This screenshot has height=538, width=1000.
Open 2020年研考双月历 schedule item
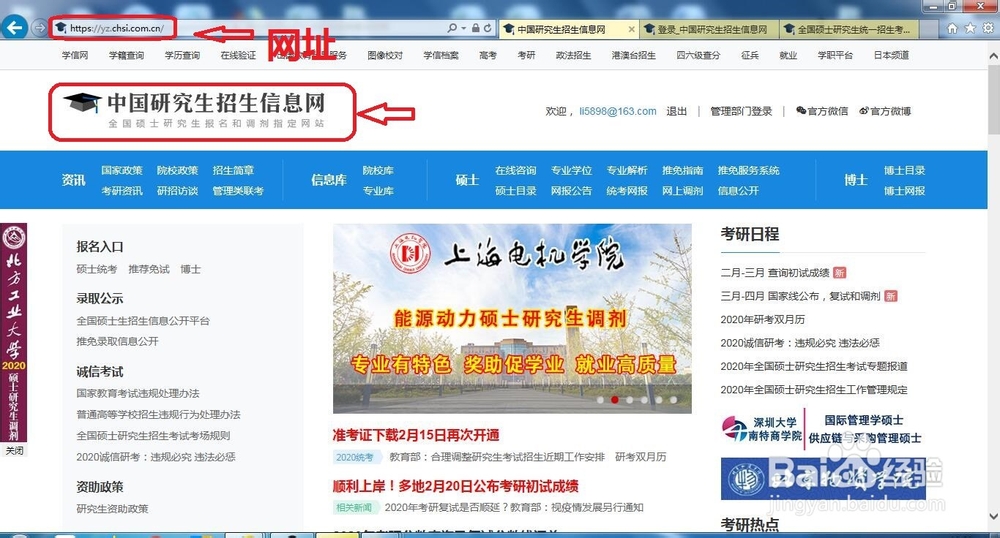tap(763, 319)
